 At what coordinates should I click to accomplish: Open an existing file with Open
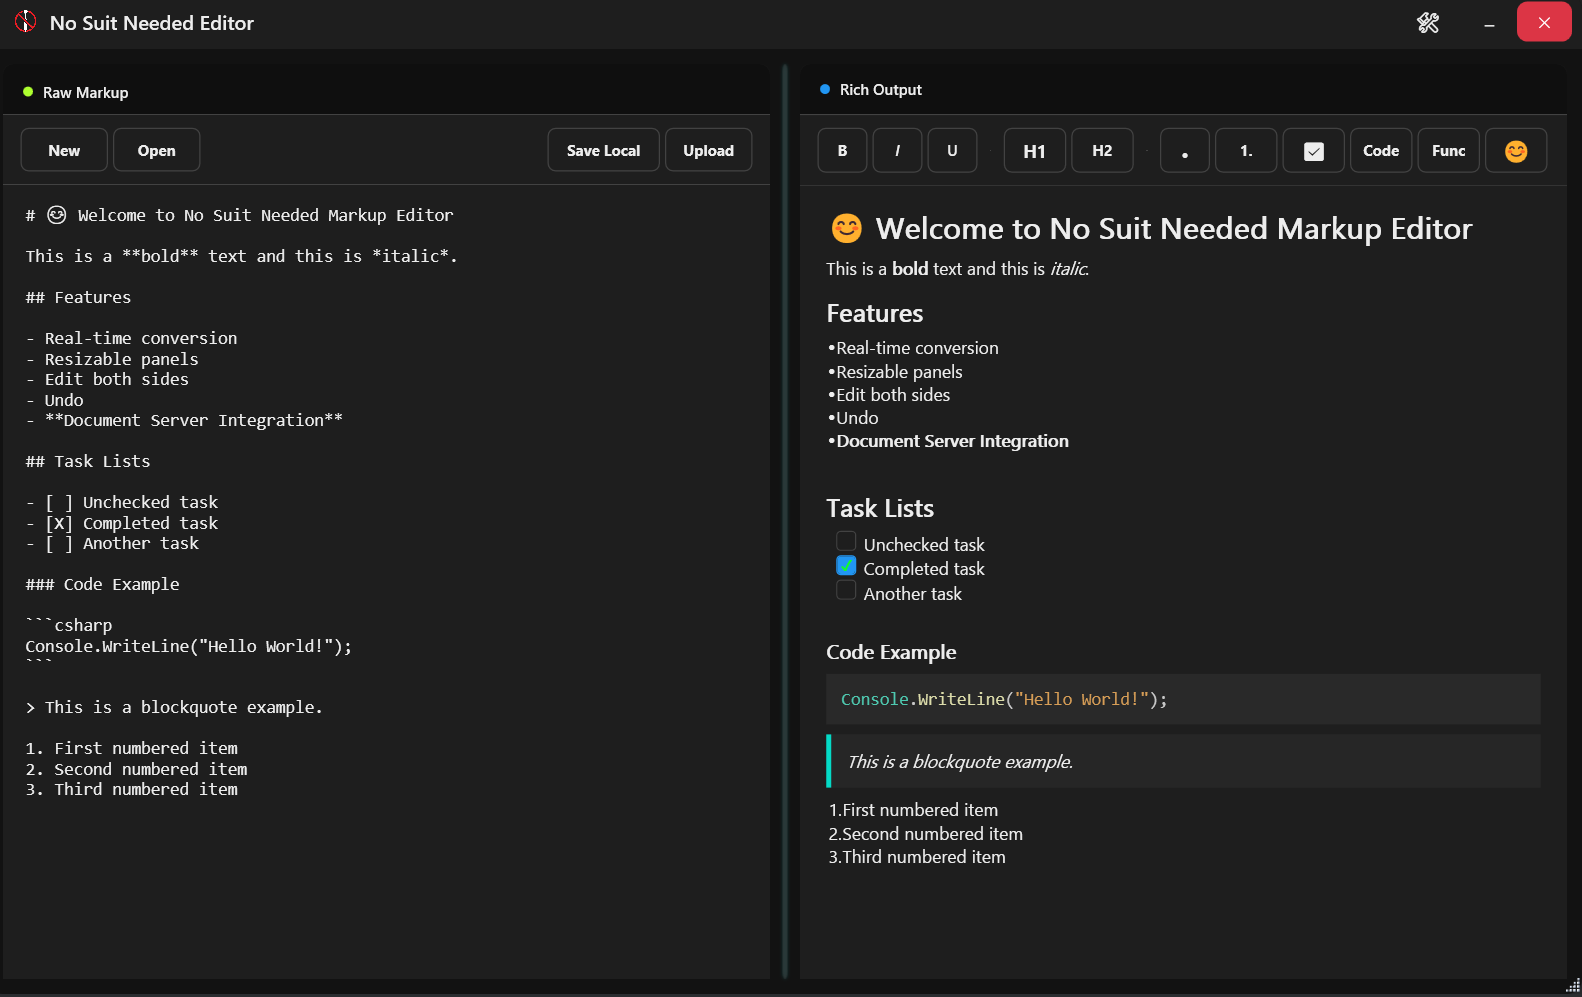[x=156, y=150]
